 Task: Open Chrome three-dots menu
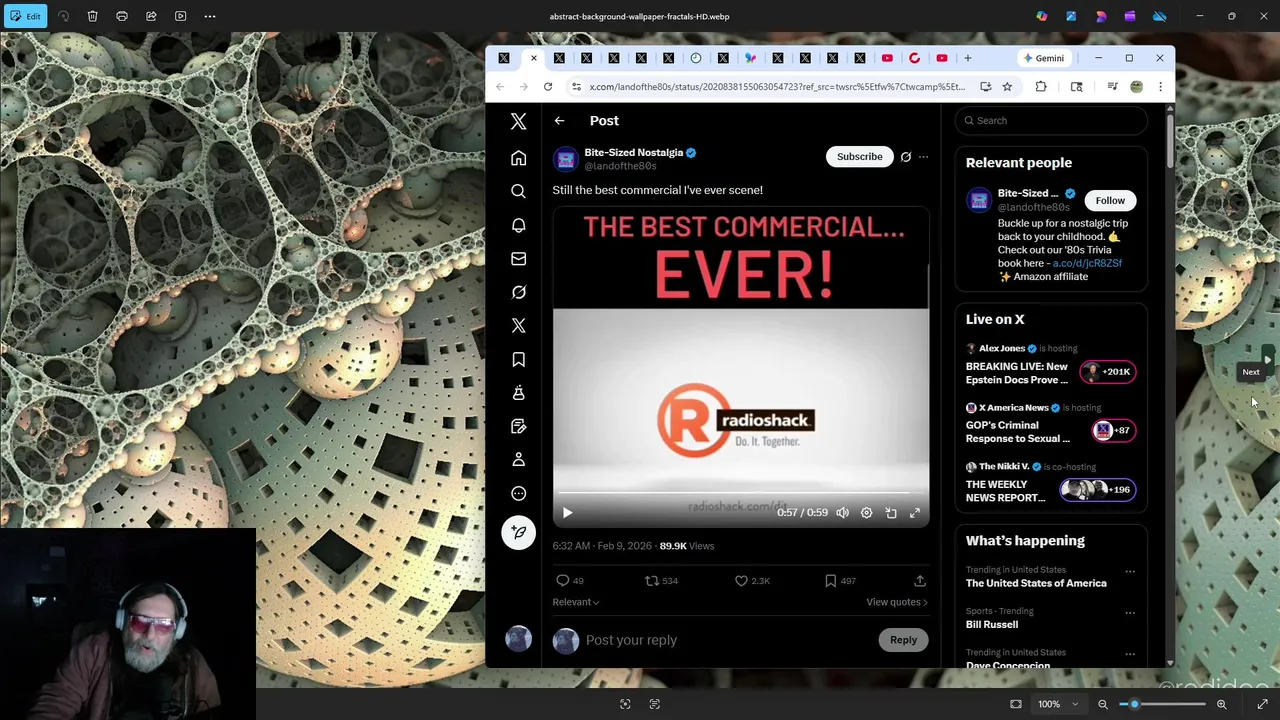click(1160, 87)
